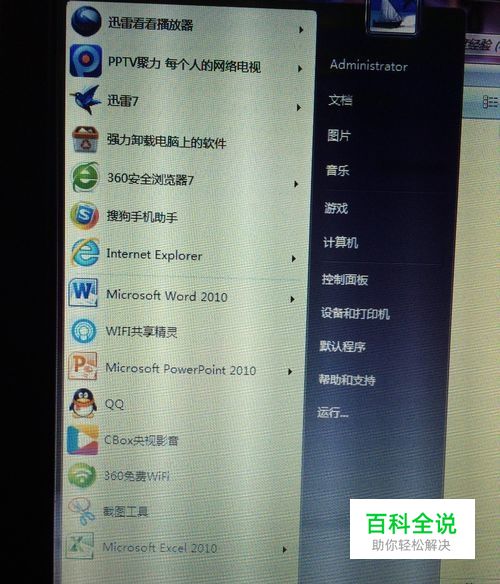Expand PowerPoint 2010 recent files arrow
Screen dimensions: 500x584
point(290,372)
